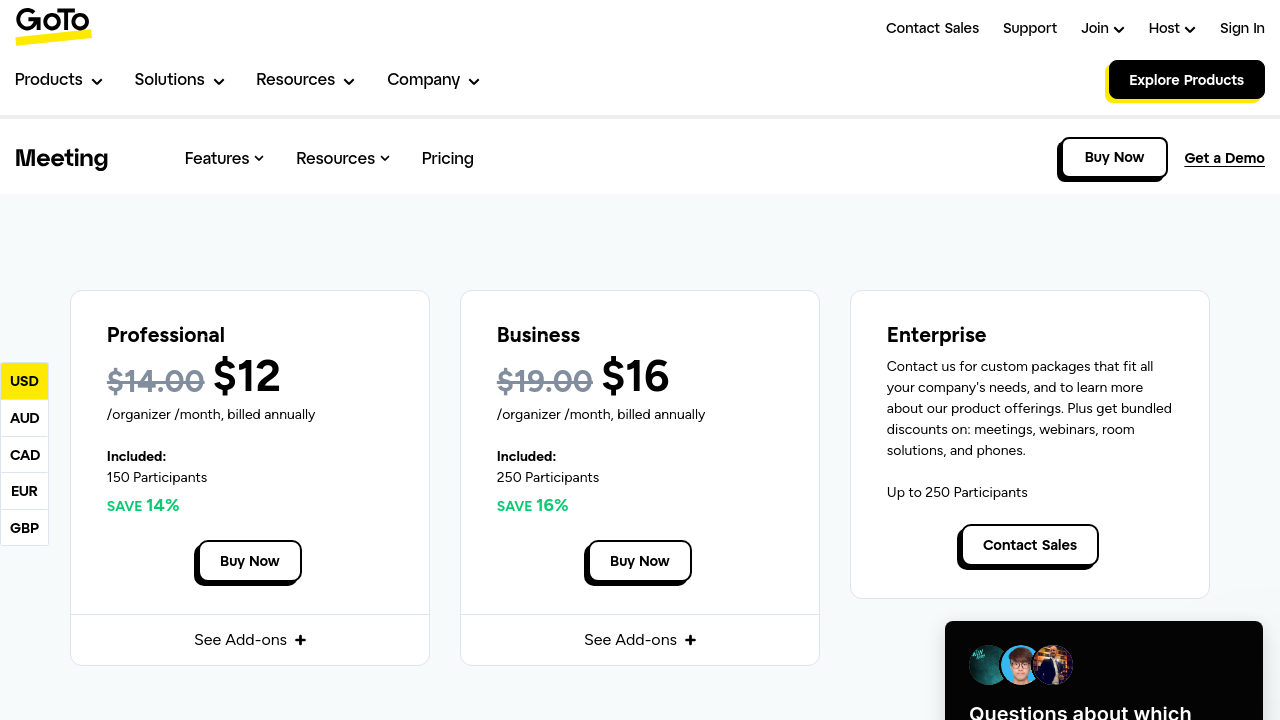Choose EUR as currency
Viewport: 1280px width, 720px height.
tap(24, 491)
